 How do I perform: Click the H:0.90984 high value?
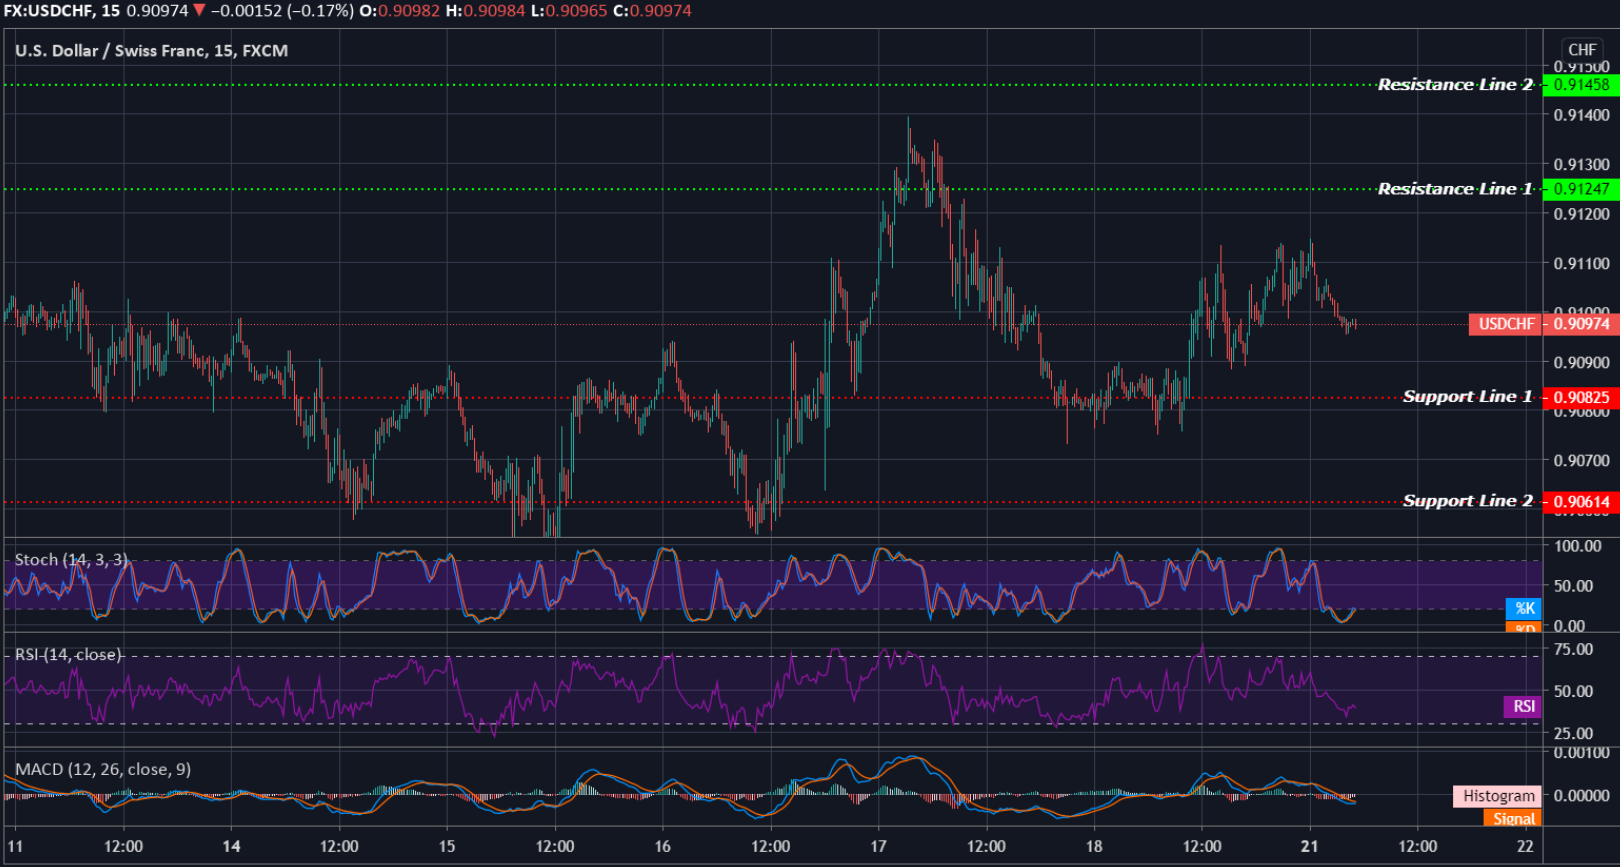tap(485, 11)
